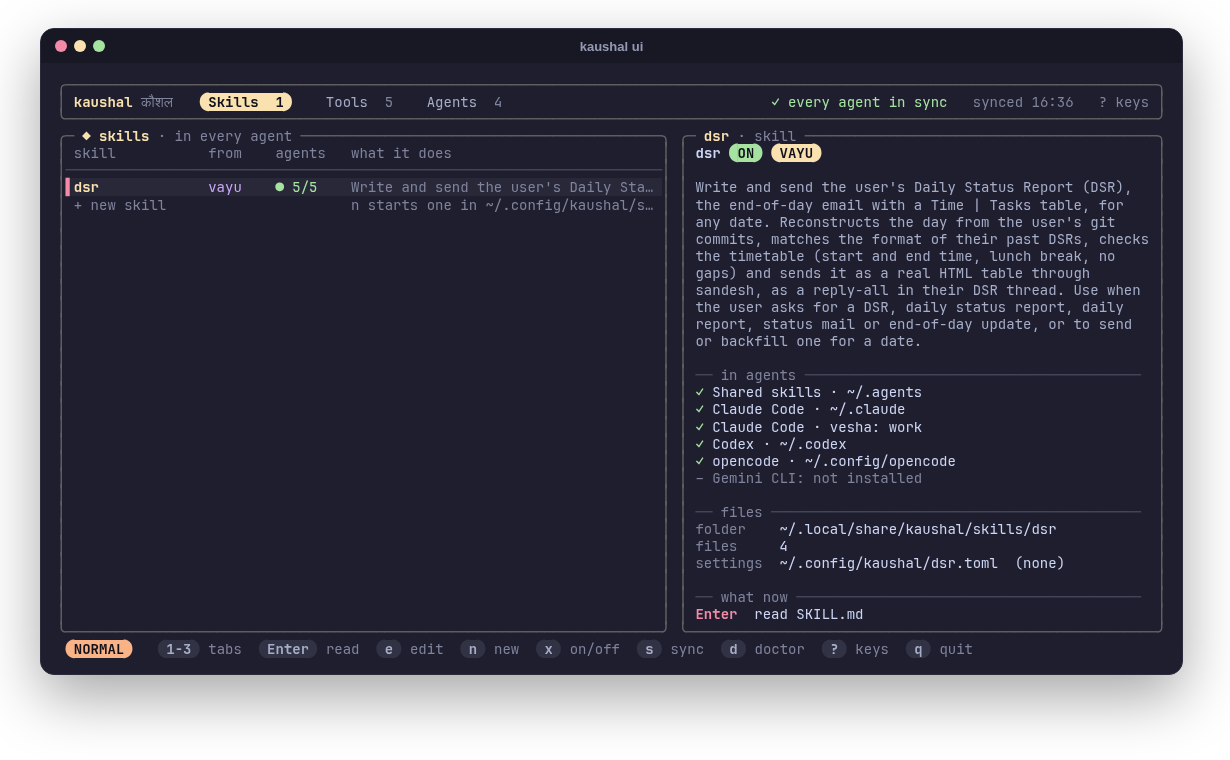Viewport: 1230px width, 760px height.
Task: Click the 's' sync key hint
Action: point(649,649)
